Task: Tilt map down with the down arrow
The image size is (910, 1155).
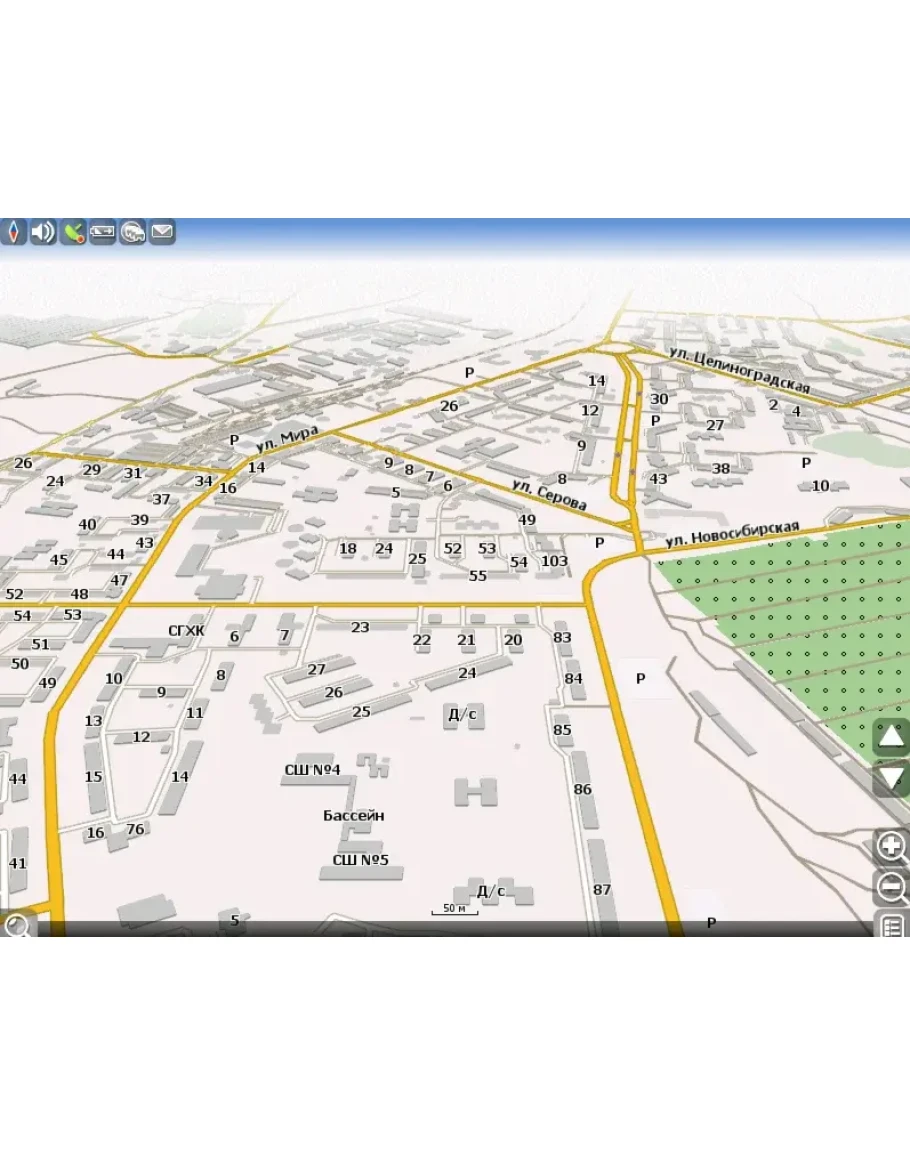Action: (x=891, y=778)
